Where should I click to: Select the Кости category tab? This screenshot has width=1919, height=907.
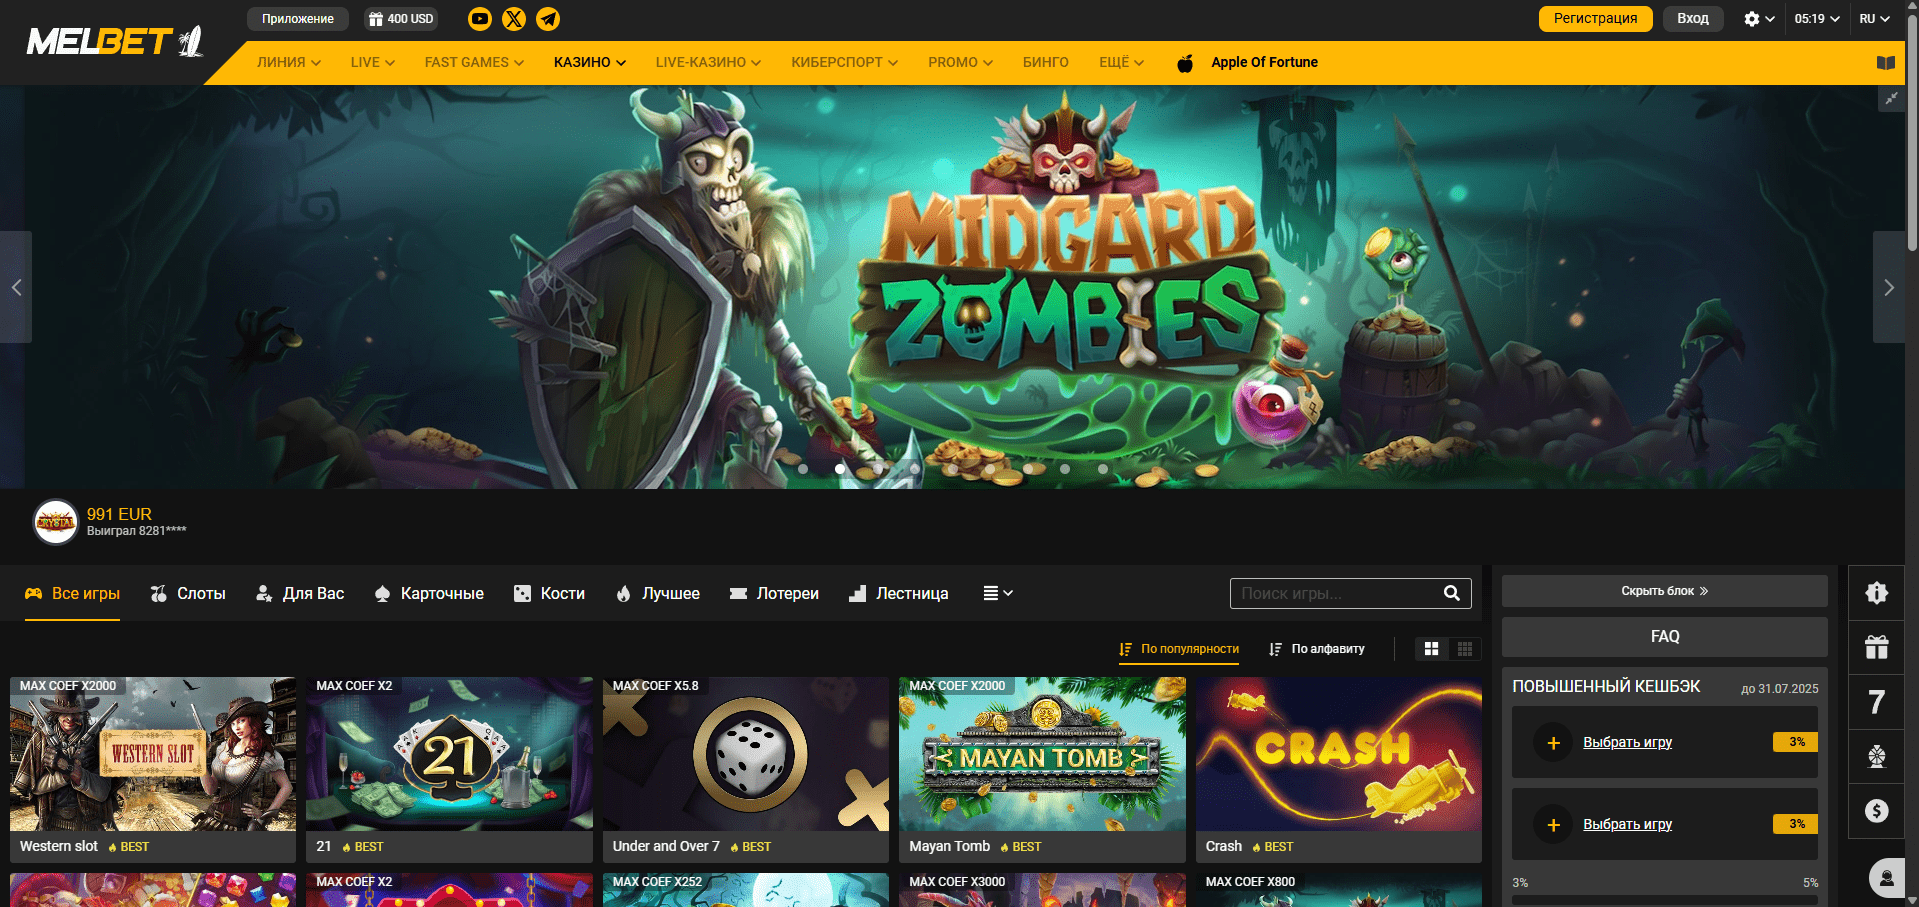[x=549, y=594]
